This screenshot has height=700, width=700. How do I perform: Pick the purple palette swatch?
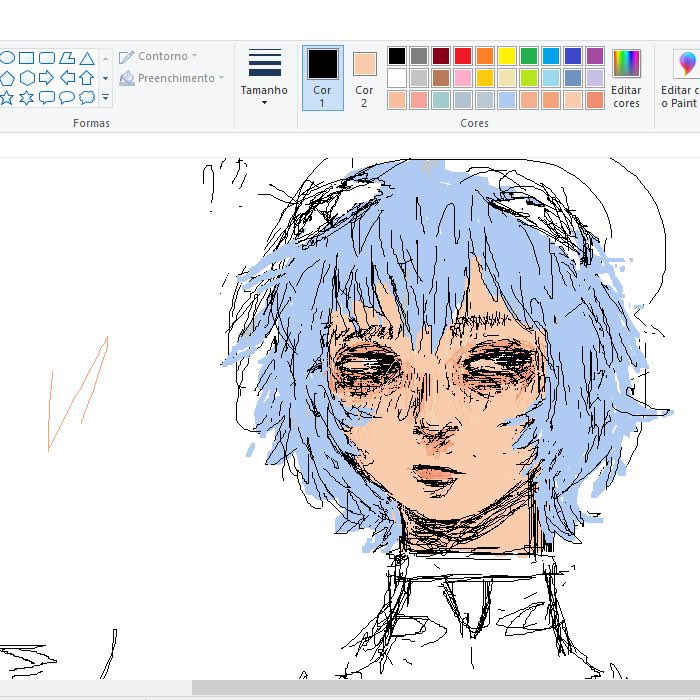(595, 56)
